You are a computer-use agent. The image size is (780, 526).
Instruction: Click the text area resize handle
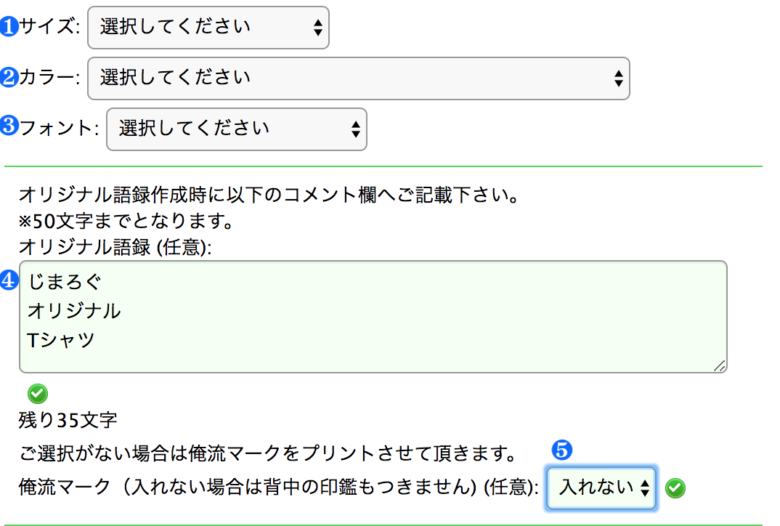coord(720,366)
